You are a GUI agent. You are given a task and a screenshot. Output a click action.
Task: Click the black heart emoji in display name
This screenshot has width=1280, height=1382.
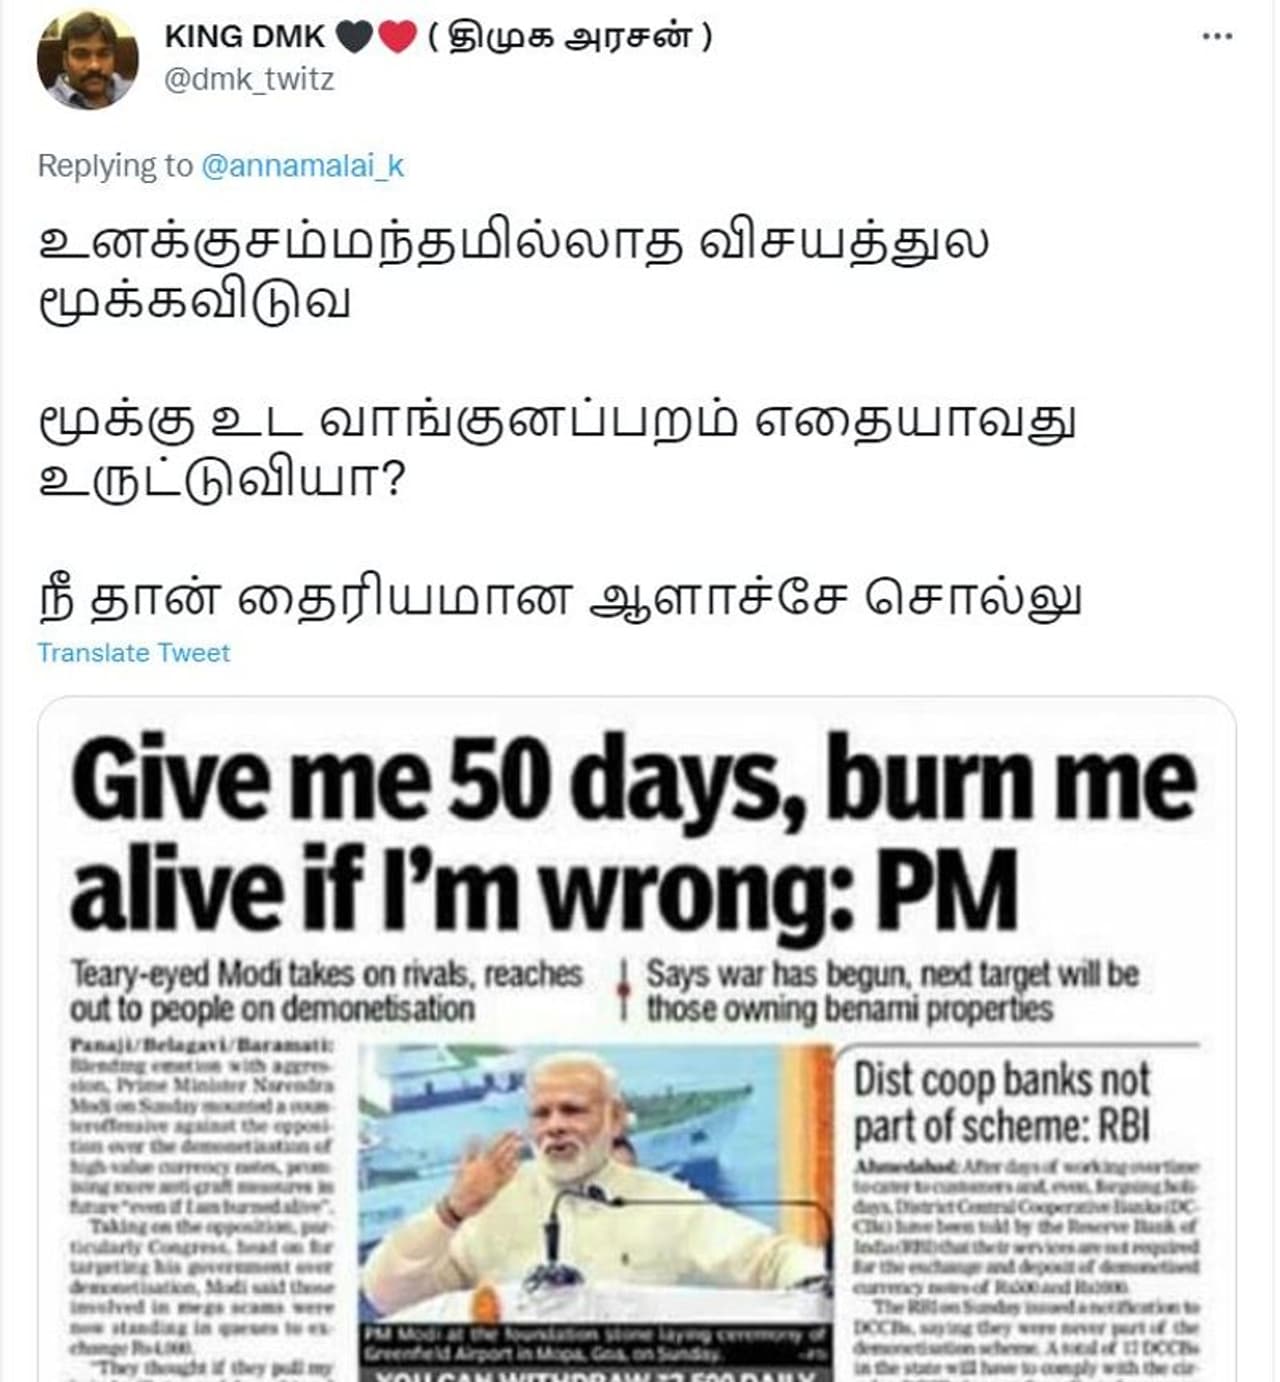(354, 37)
